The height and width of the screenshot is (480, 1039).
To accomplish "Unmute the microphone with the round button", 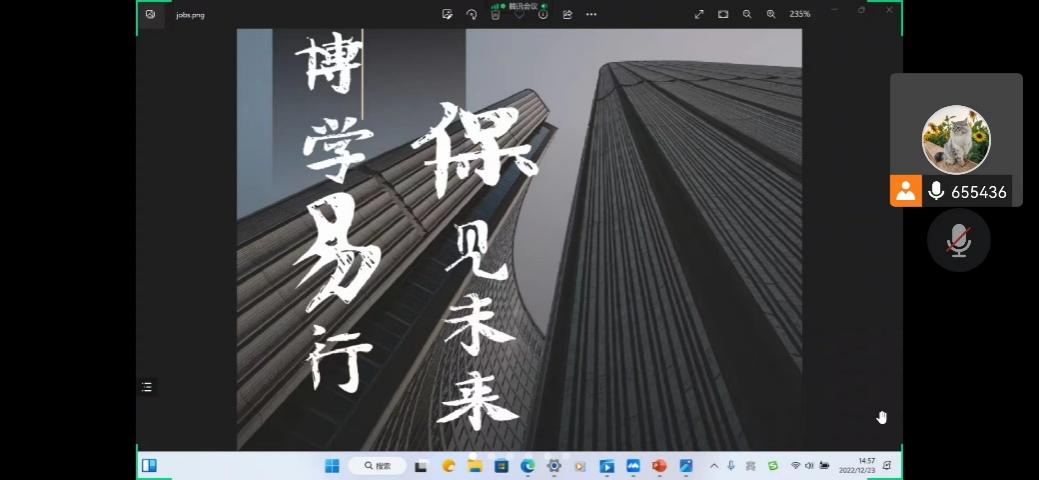I will point(959,240).
